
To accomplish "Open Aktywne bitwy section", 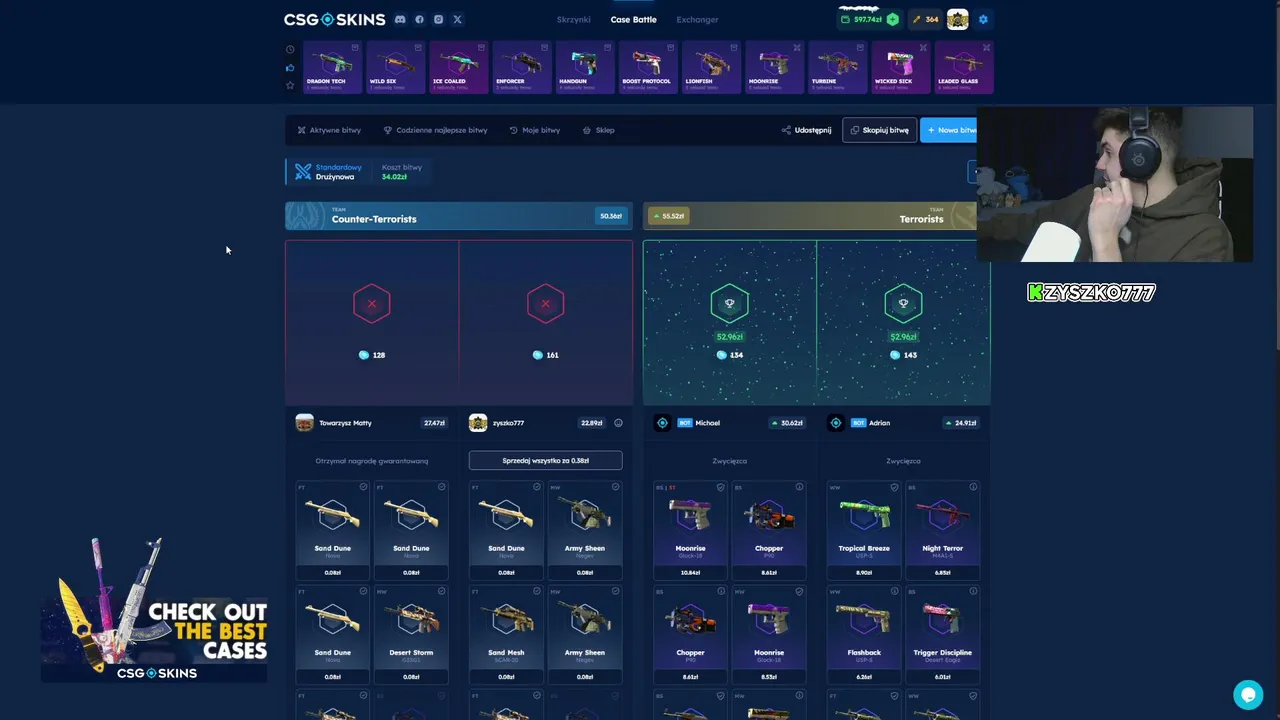I will (x=329, y=130).
